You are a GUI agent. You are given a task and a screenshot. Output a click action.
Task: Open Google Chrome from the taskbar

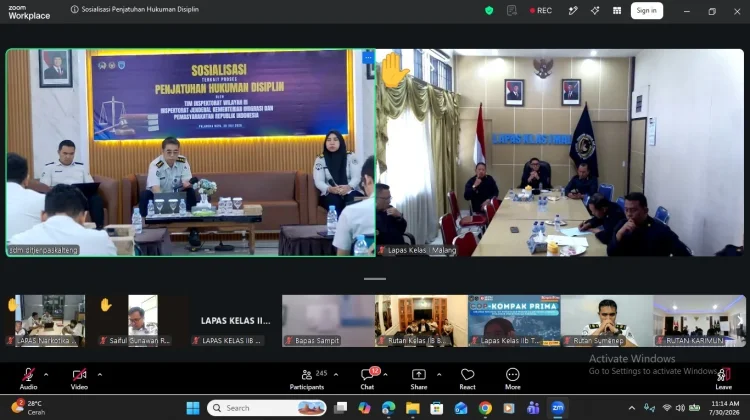[x=485, y=408]
